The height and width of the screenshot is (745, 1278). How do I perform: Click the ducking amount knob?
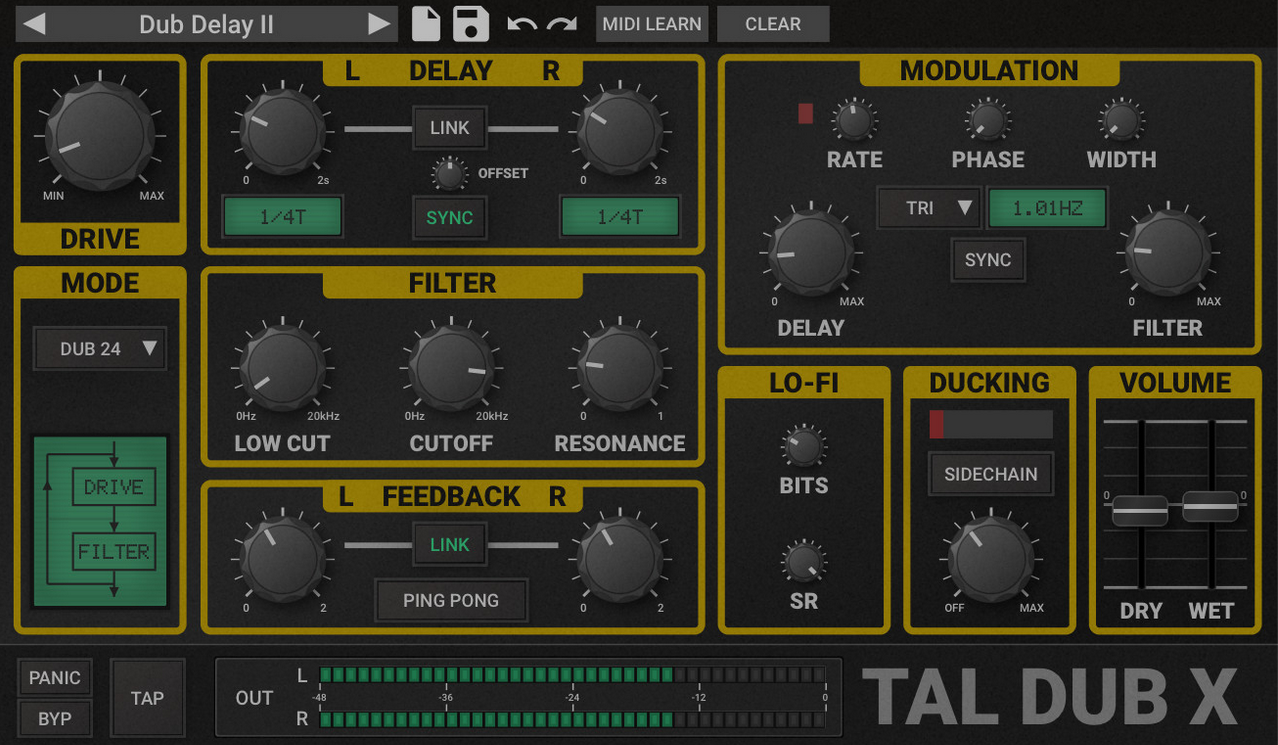[991, 559]
